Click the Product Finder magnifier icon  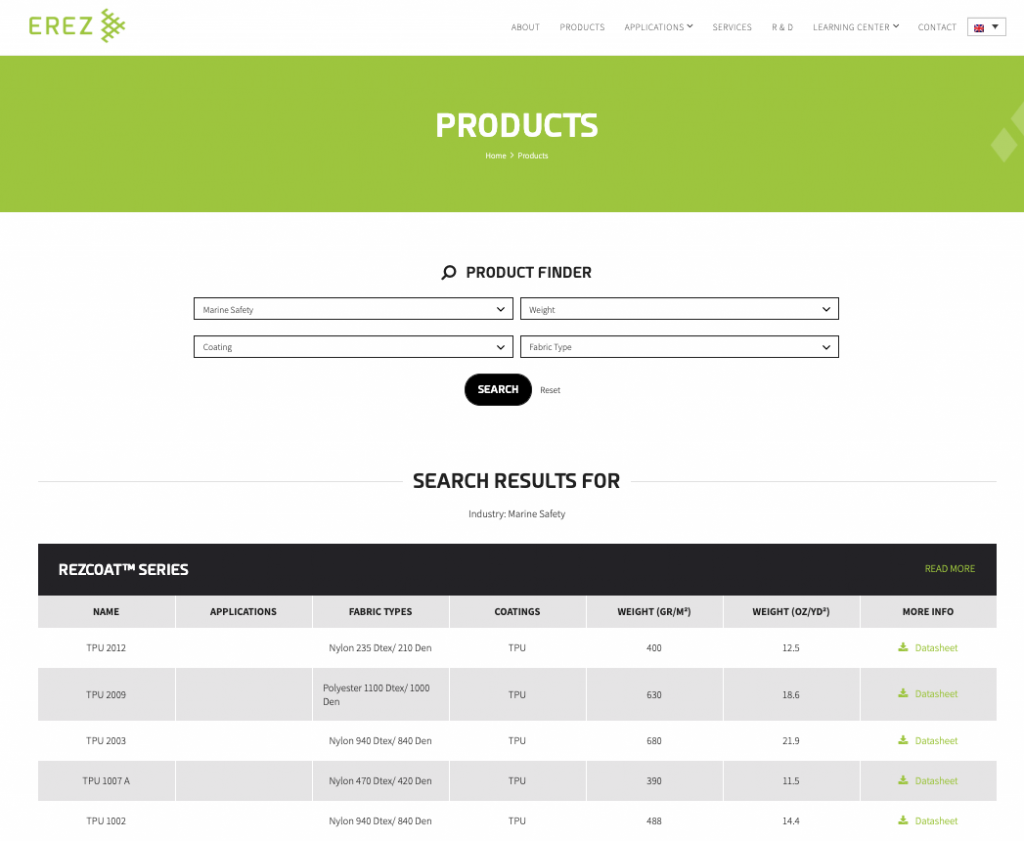tap(449, 272)
